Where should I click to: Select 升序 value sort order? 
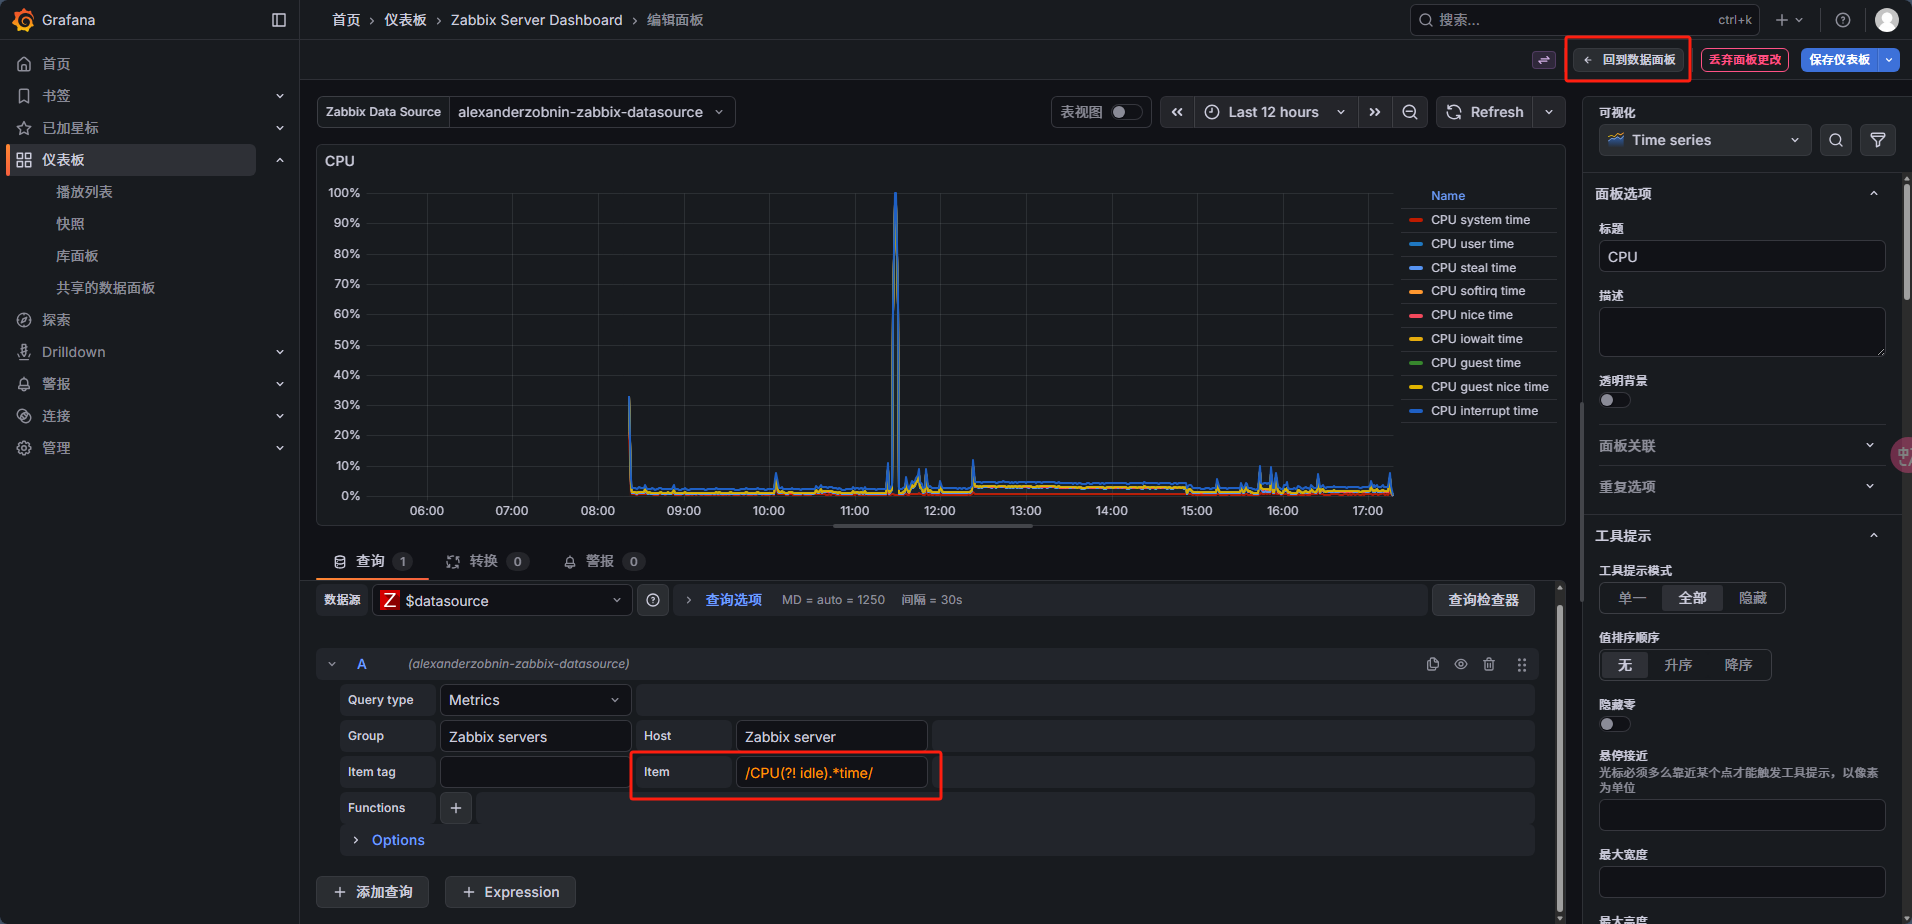pyautogui.click(x=1677, y=665)
